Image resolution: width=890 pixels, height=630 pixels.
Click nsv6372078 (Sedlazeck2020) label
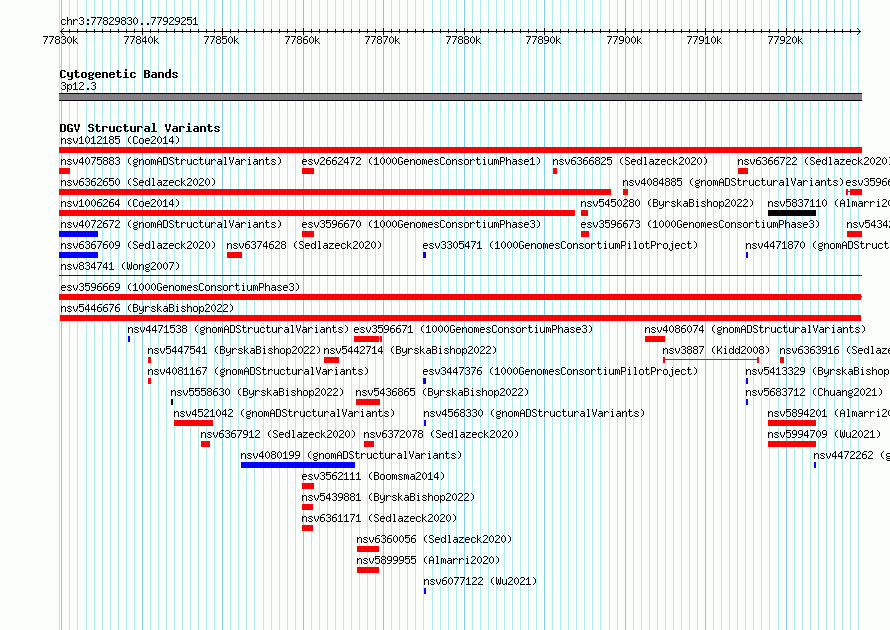441,434
